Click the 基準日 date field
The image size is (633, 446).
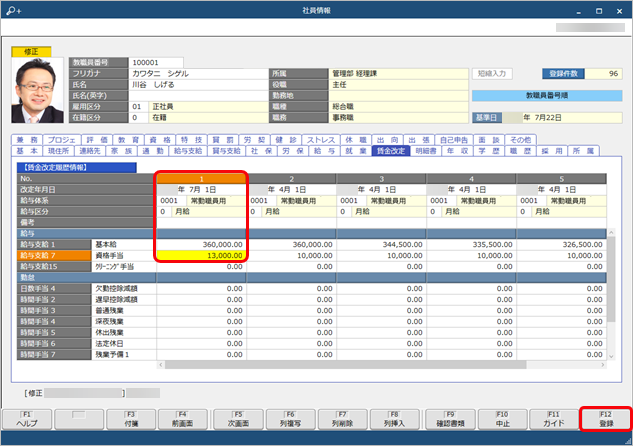[562, 118]
